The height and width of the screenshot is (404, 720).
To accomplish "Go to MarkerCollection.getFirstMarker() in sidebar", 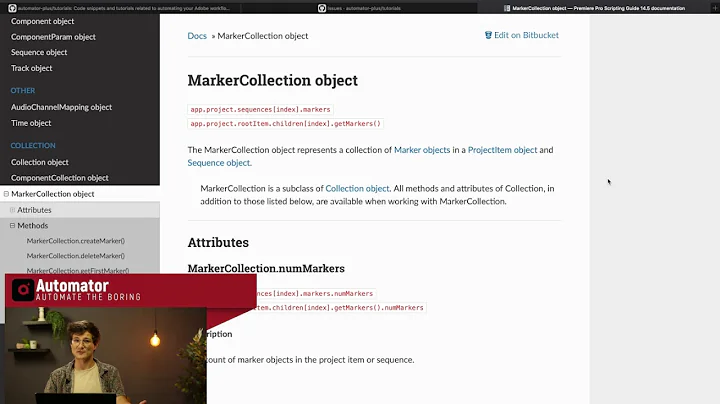I will 78,270.
